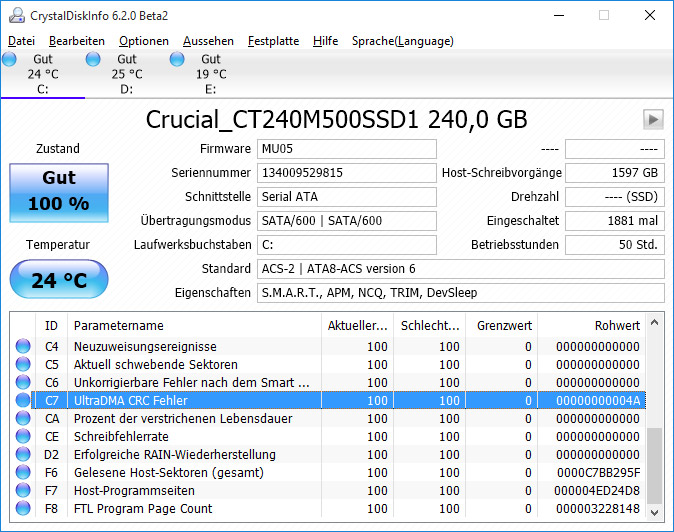This screenshot has height=532, width=674.
Task: Click the Seriennummer field 134009529815
Action: pos(347,173)
